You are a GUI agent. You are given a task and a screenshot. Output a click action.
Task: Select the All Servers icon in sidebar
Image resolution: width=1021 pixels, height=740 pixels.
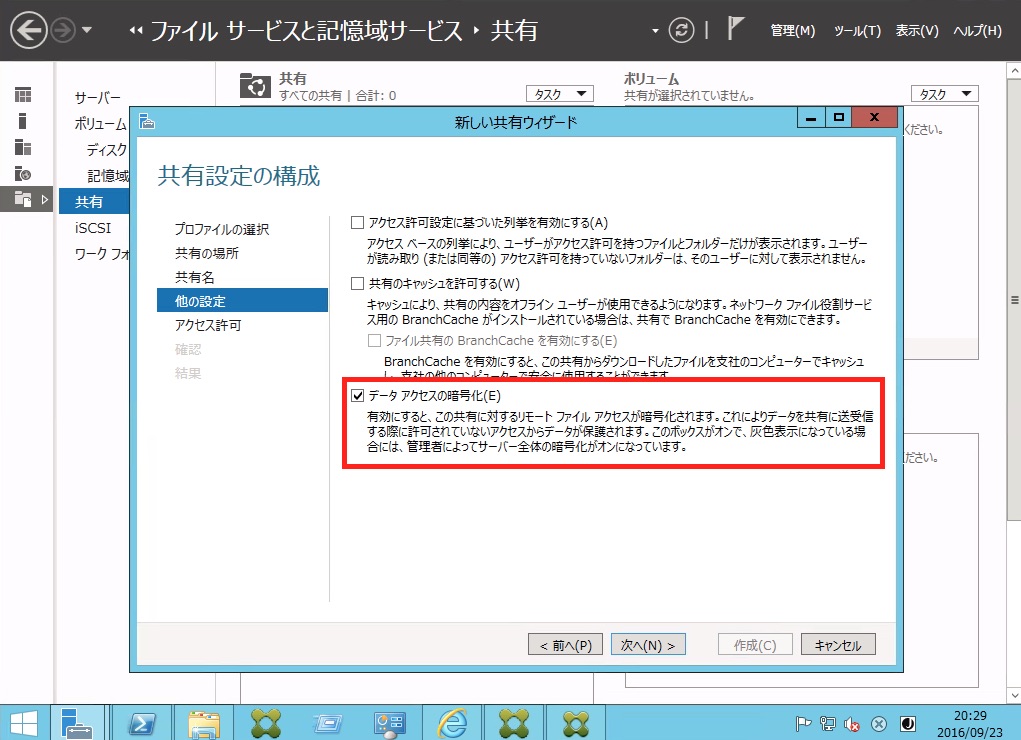click(23, 147)
